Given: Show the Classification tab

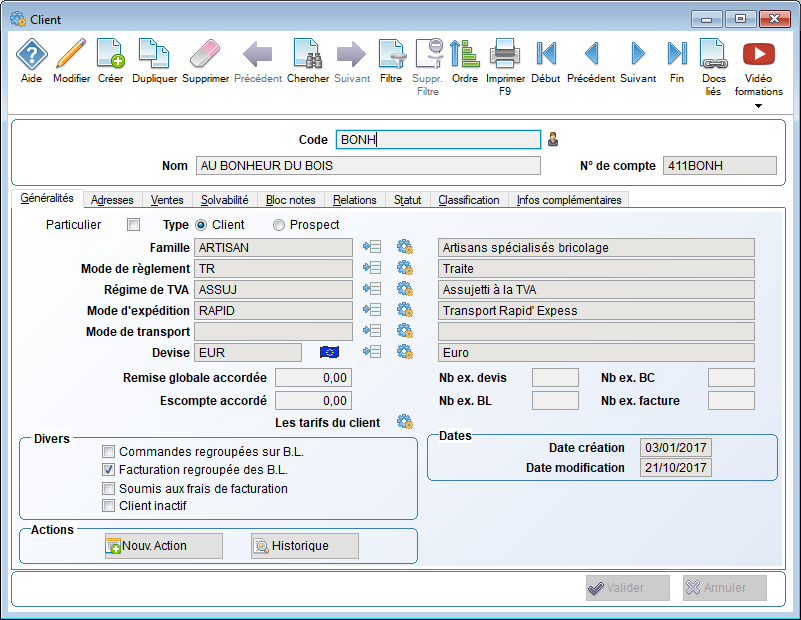Looking at the screenshot, I should click(469, 200).
